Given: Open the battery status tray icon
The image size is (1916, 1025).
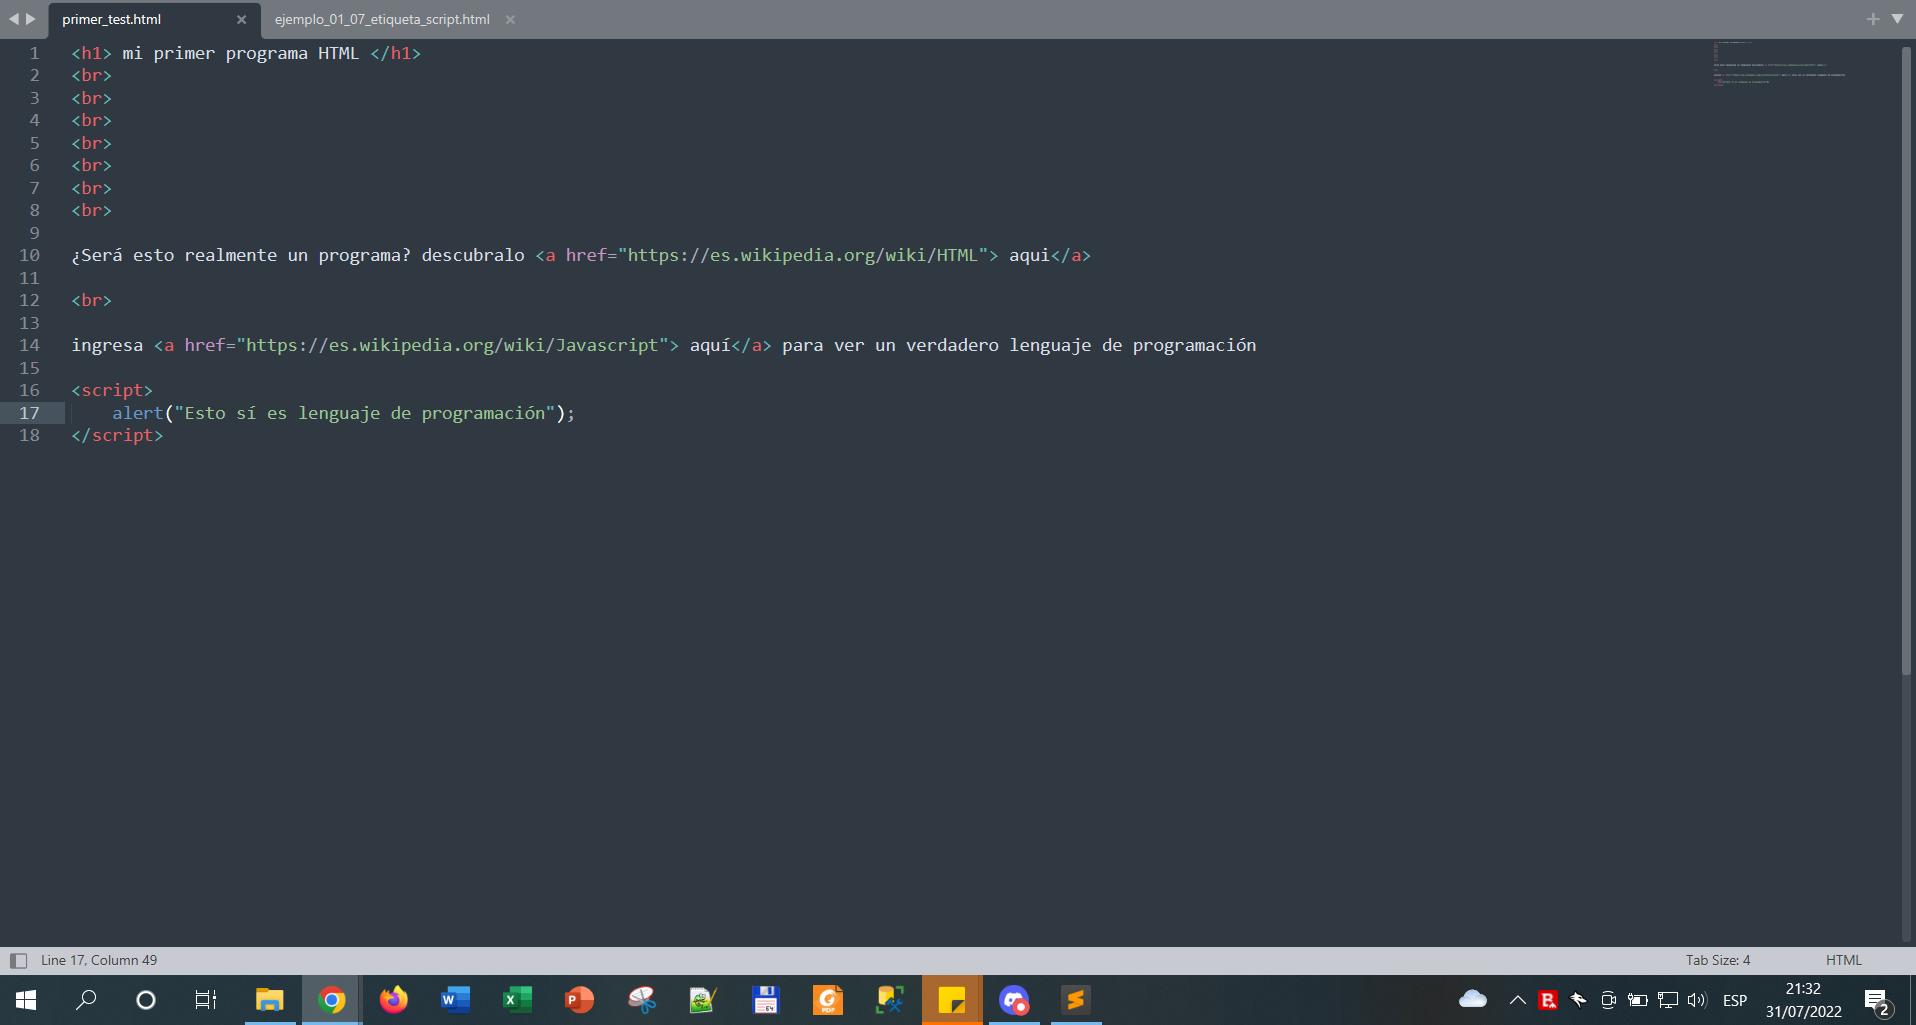Looking at the screenshot, I should point(1638,1000).
